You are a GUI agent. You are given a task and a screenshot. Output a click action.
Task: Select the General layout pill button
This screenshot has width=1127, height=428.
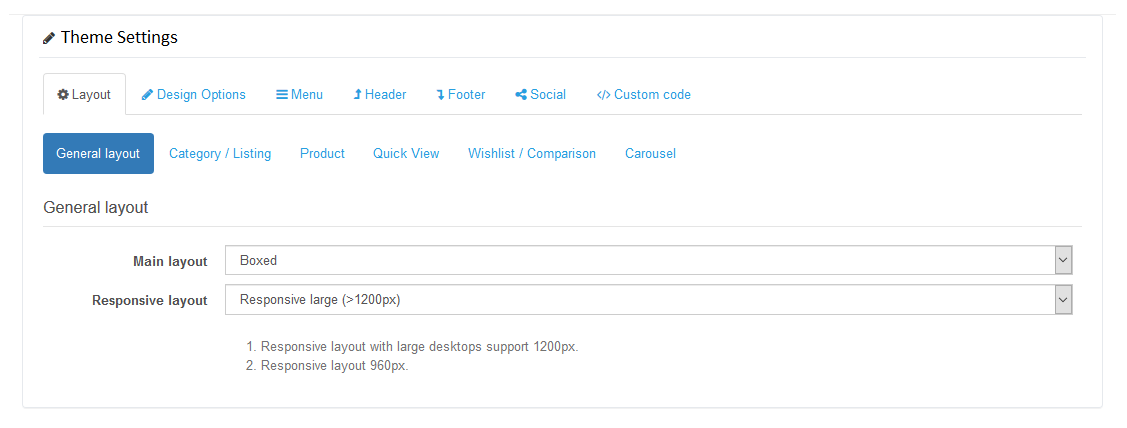[98, 154]
